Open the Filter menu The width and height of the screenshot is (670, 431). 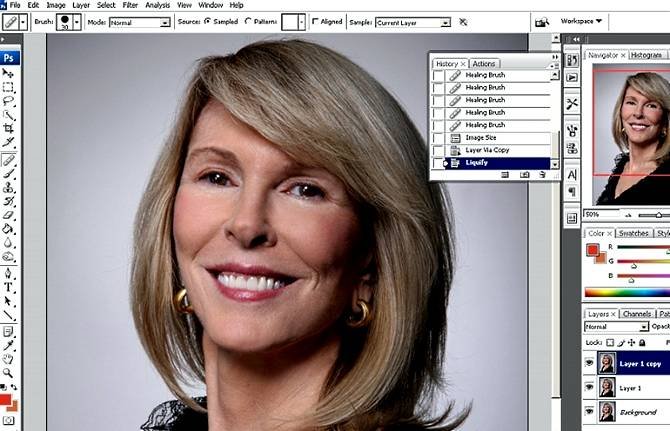[x=130, y=5]
